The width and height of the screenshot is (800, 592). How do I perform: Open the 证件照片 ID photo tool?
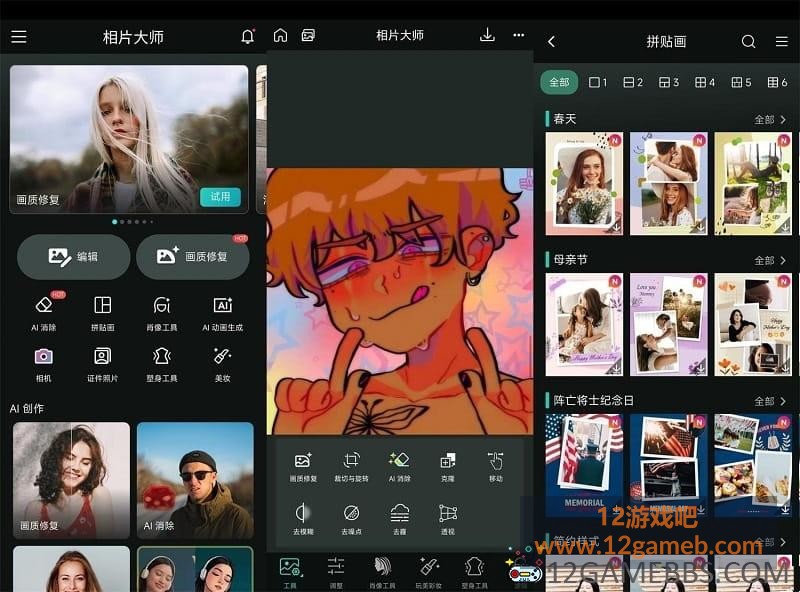click(102, 364)
